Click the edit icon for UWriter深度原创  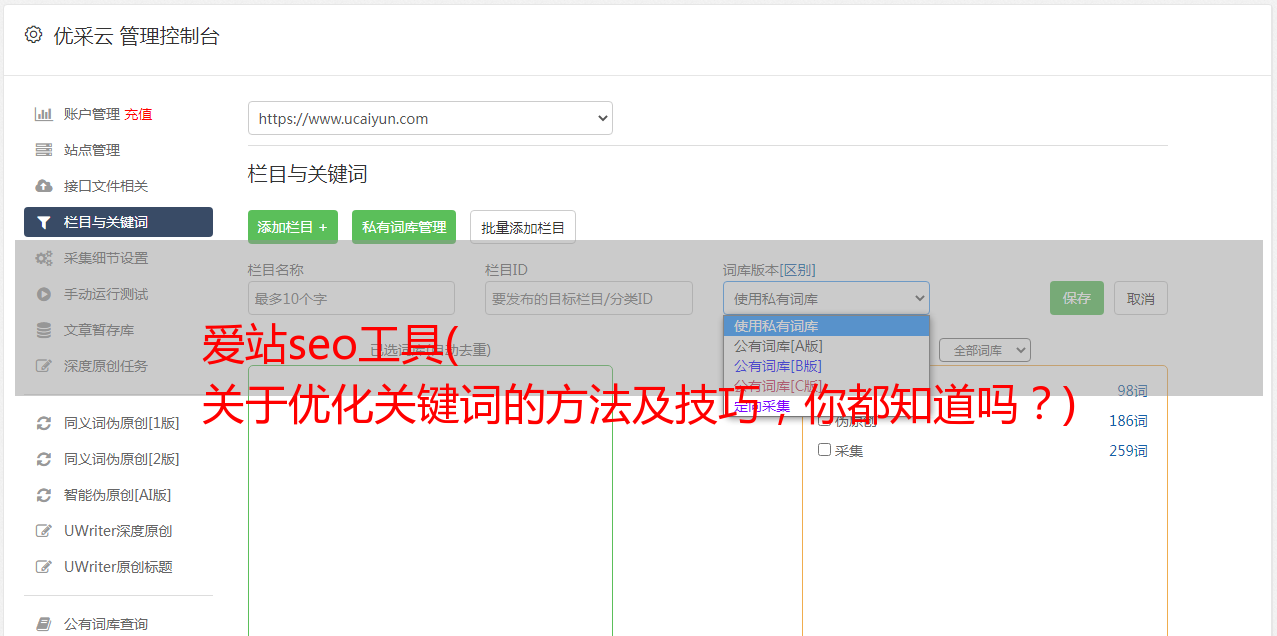[x=43, y=531]
